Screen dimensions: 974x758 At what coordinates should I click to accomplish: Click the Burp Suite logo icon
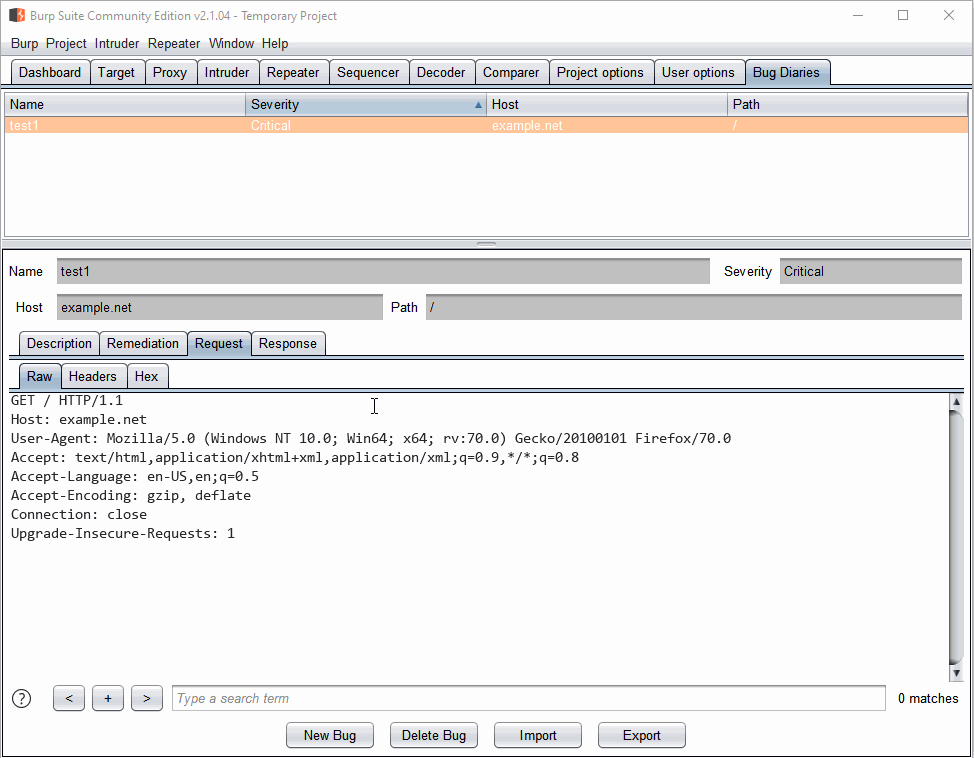click(x=17, y=15)
